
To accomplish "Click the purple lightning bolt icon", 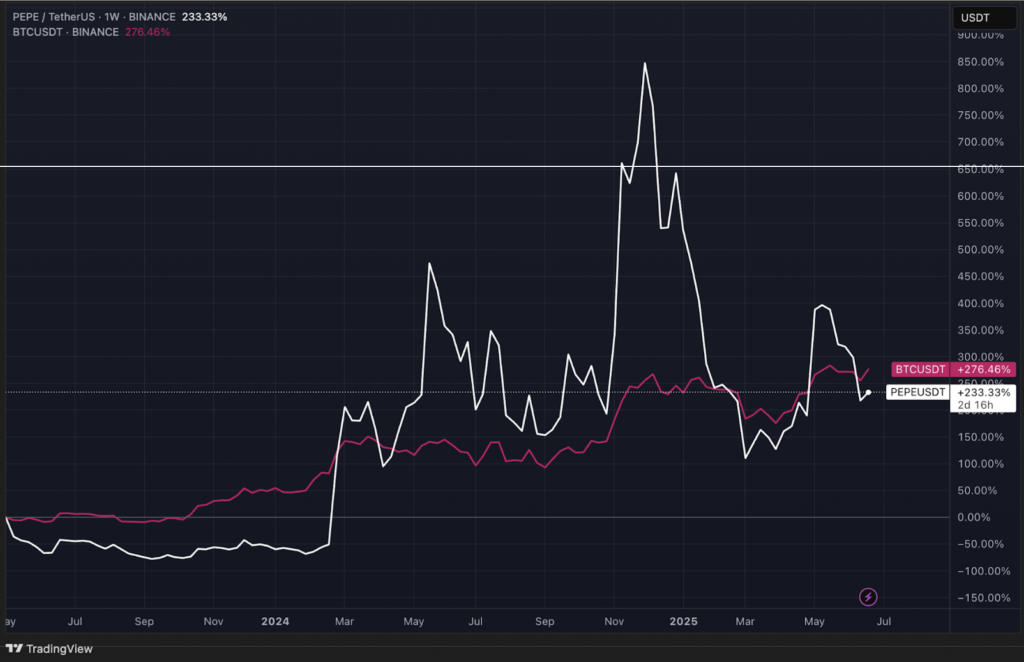I will click(868, 597).
